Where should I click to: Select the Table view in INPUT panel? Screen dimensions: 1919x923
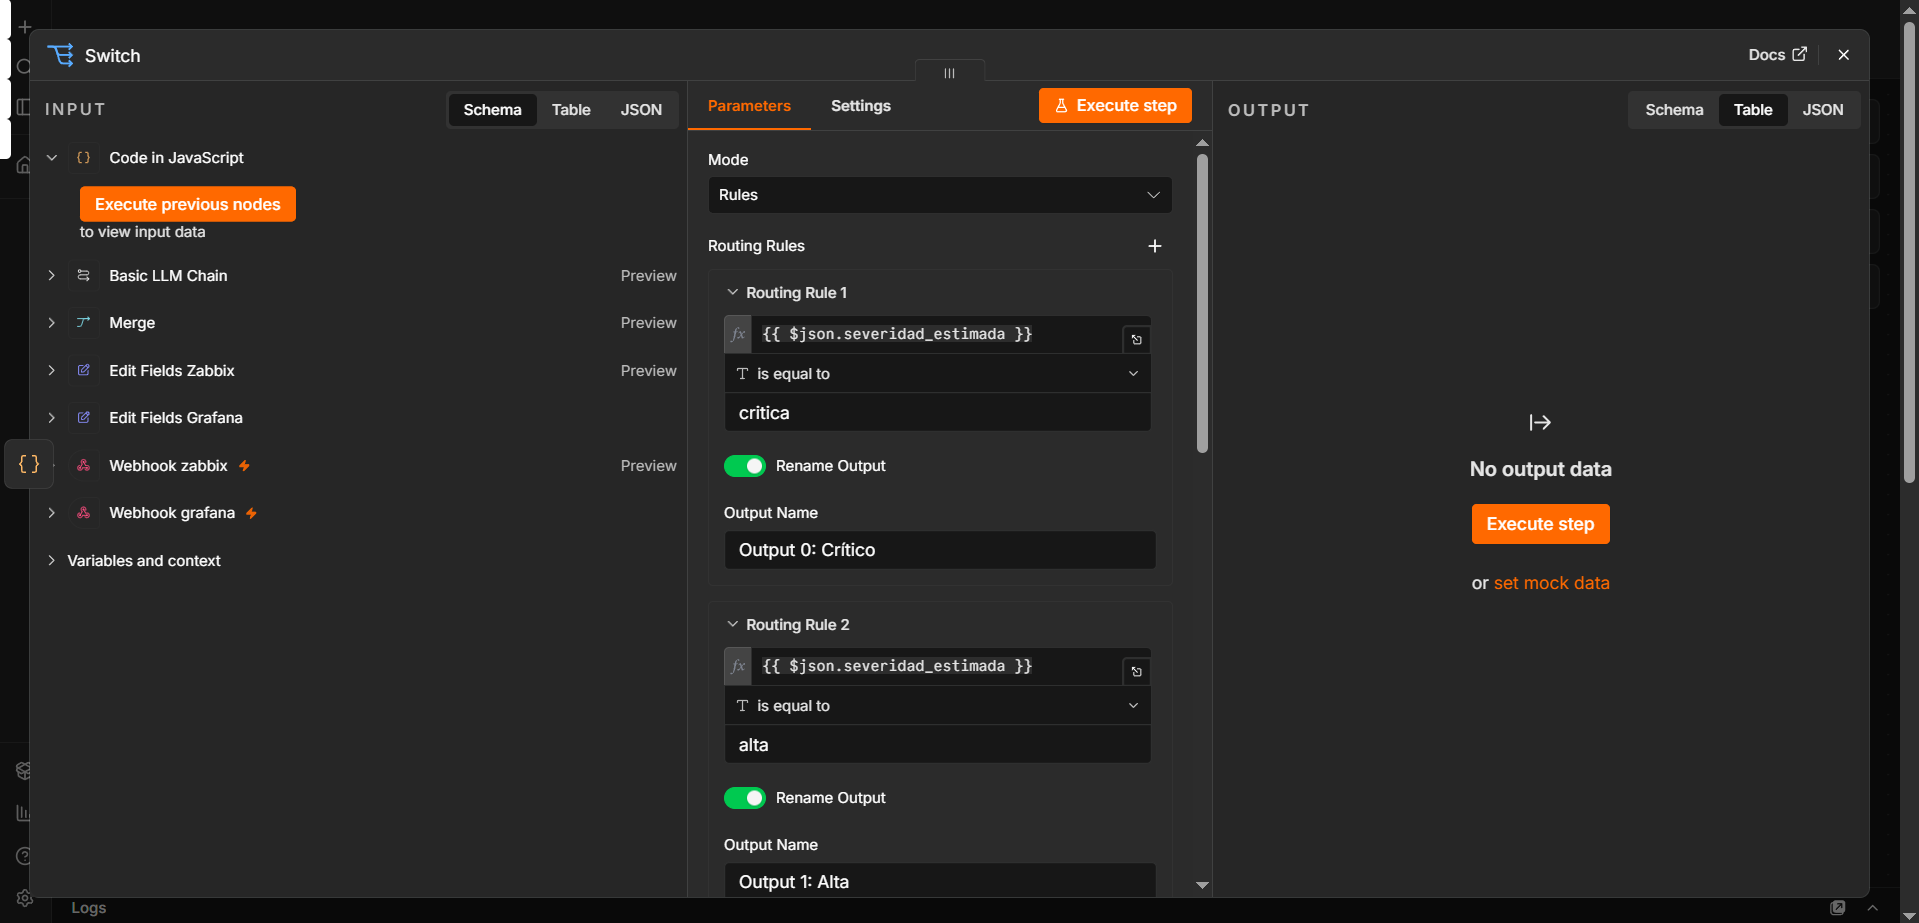pyautogui.click(x=571, y=110)
